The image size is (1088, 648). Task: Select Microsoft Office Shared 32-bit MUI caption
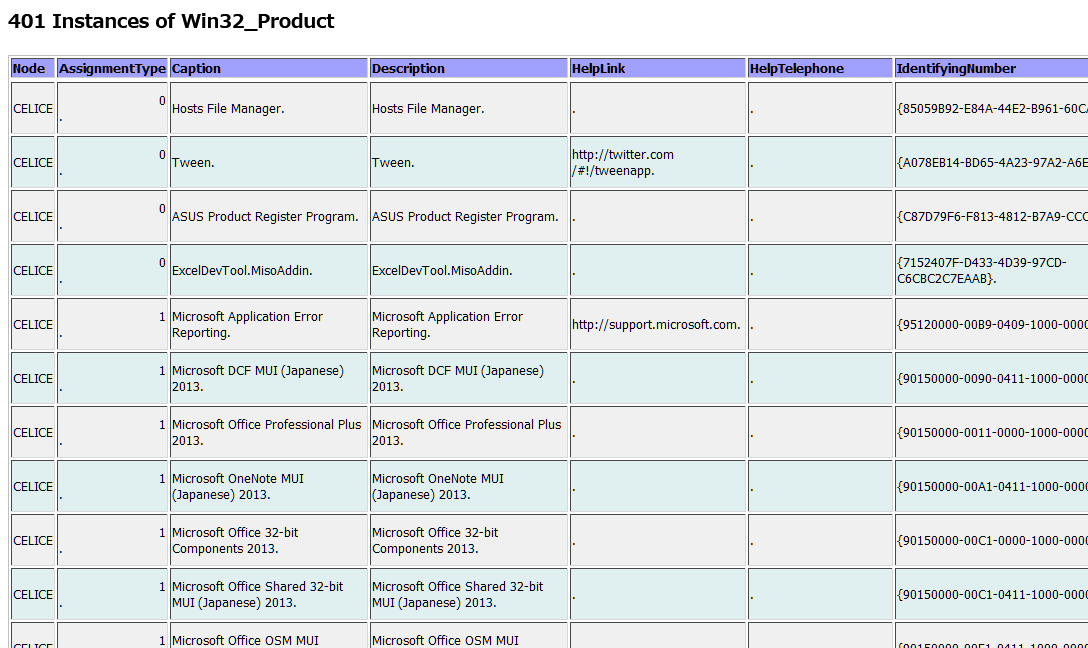(x=257, y=594)
